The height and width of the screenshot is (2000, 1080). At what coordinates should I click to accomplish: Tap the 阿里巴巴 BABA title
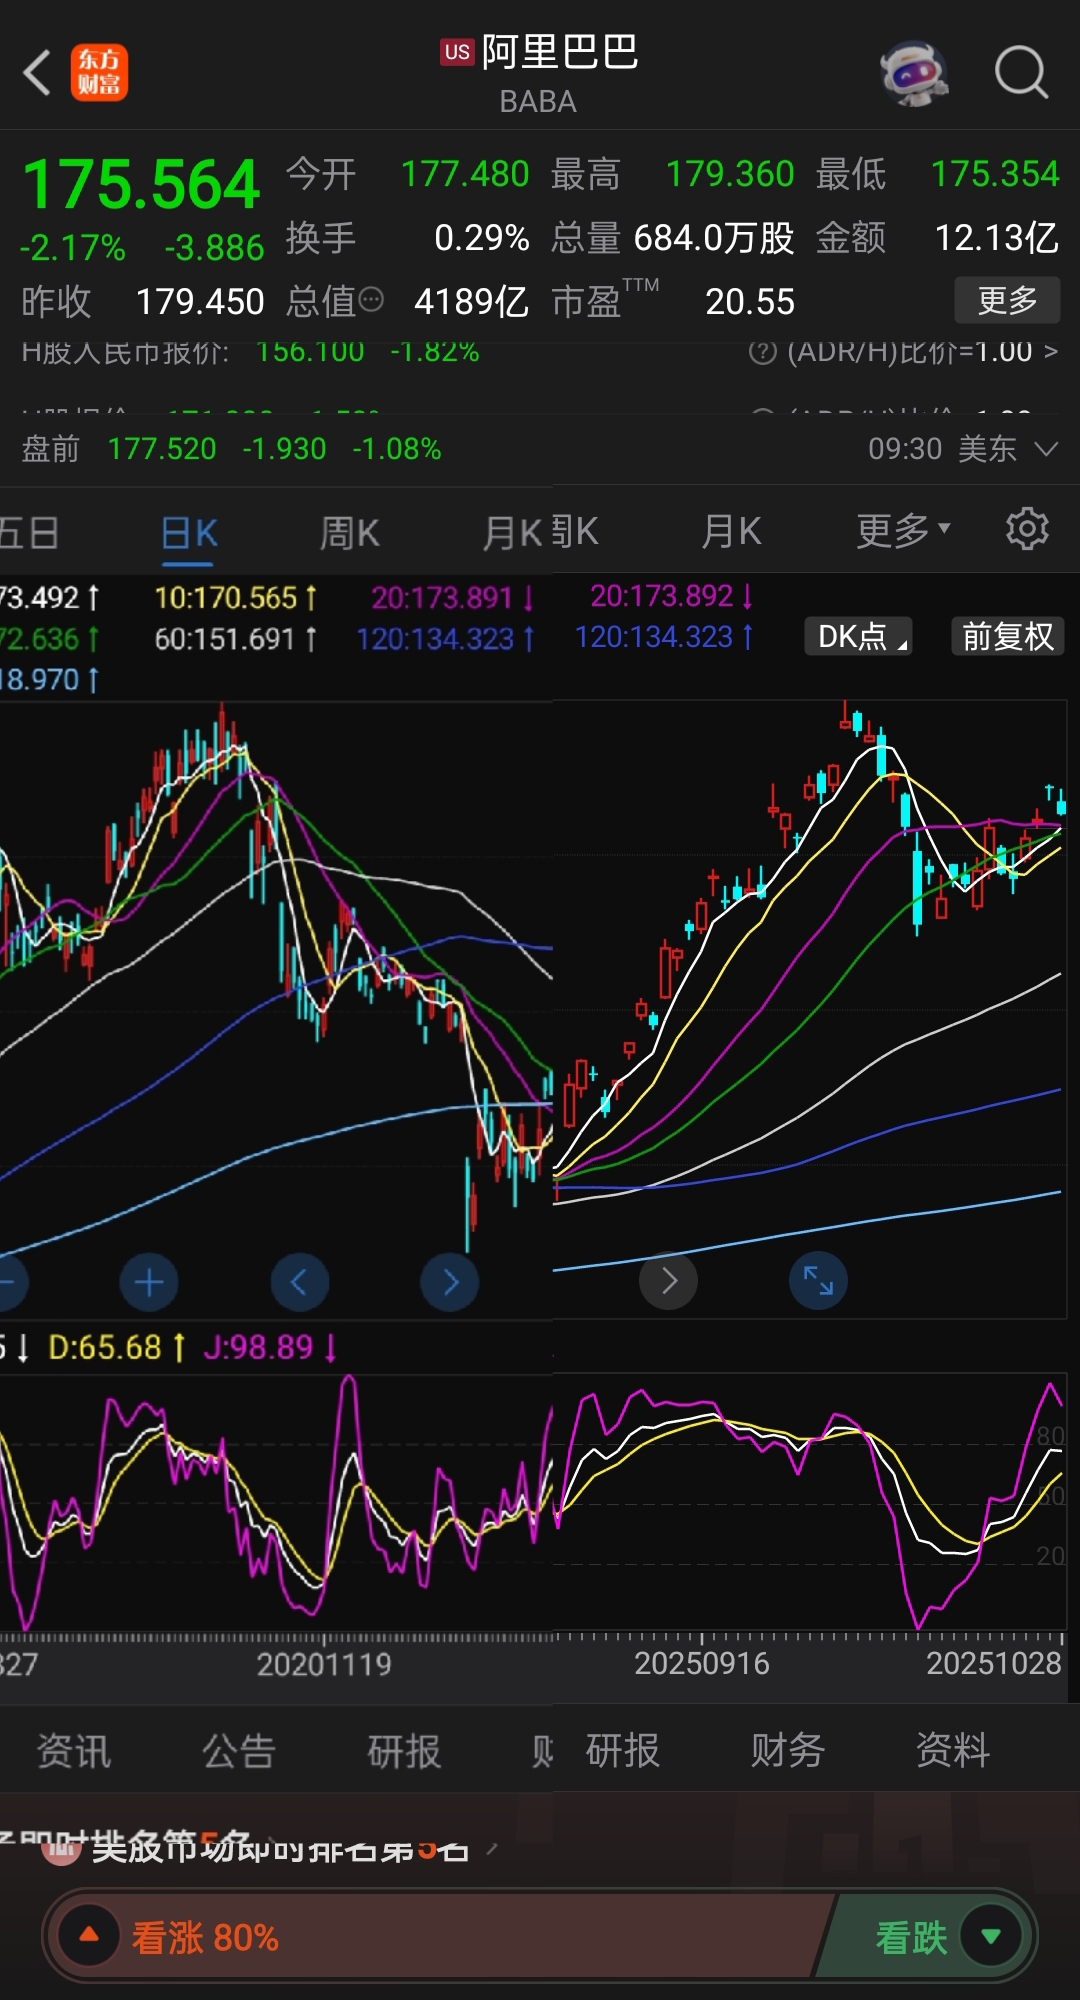point(539,72)
